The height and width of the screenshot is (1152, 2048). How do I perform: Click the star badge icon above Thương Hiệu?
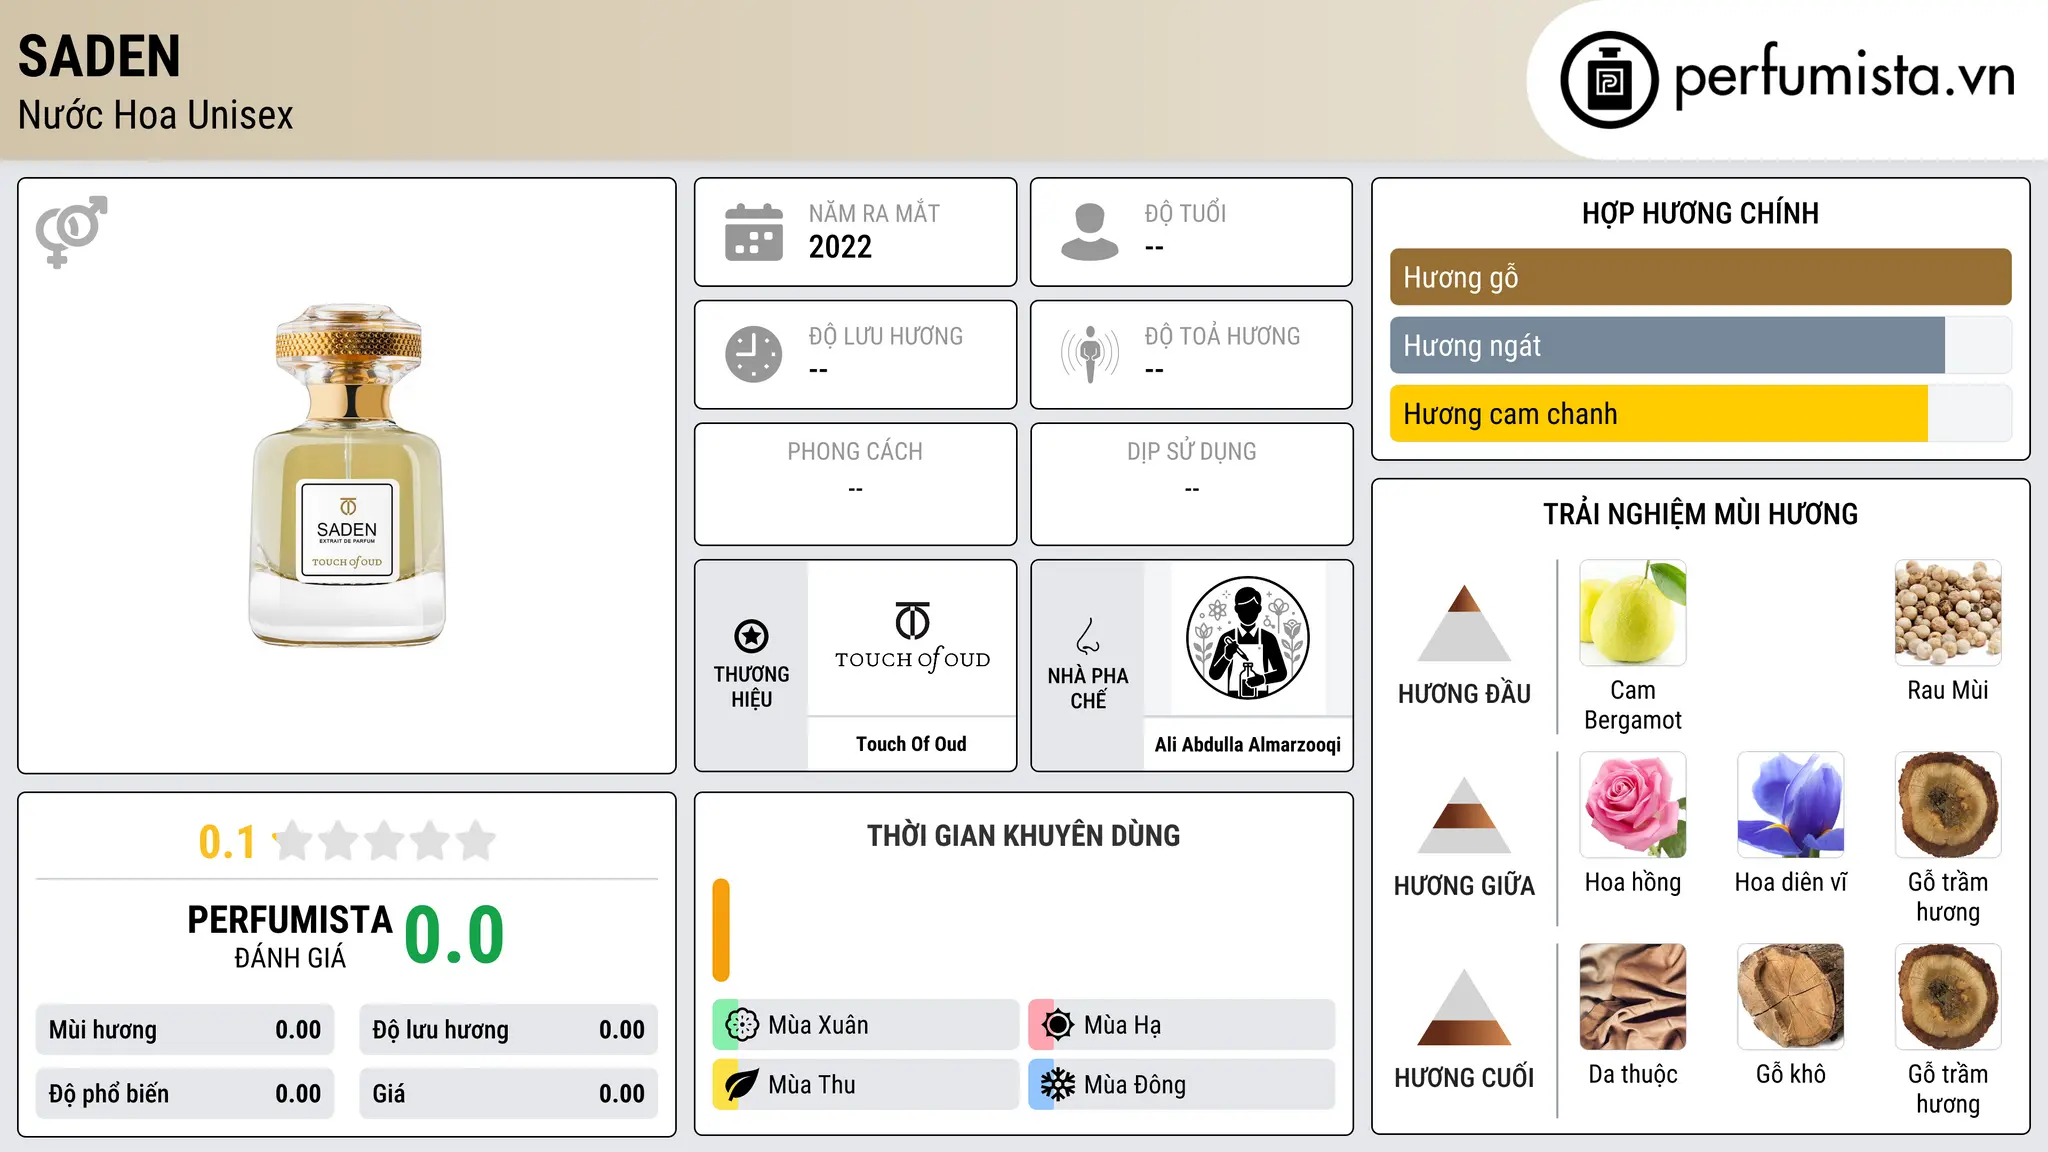pyautogui.click(x=752, y=636)
